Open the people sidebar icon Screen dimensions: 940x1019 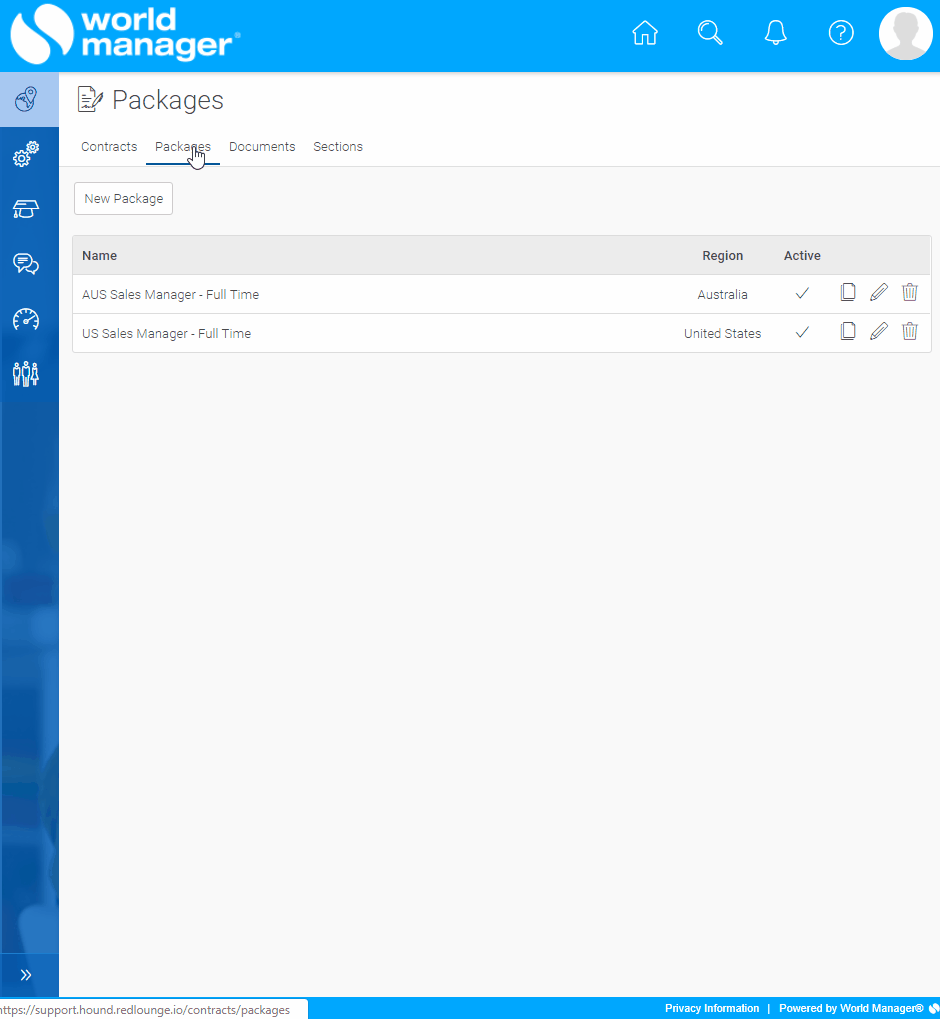(x=26, y=374)
